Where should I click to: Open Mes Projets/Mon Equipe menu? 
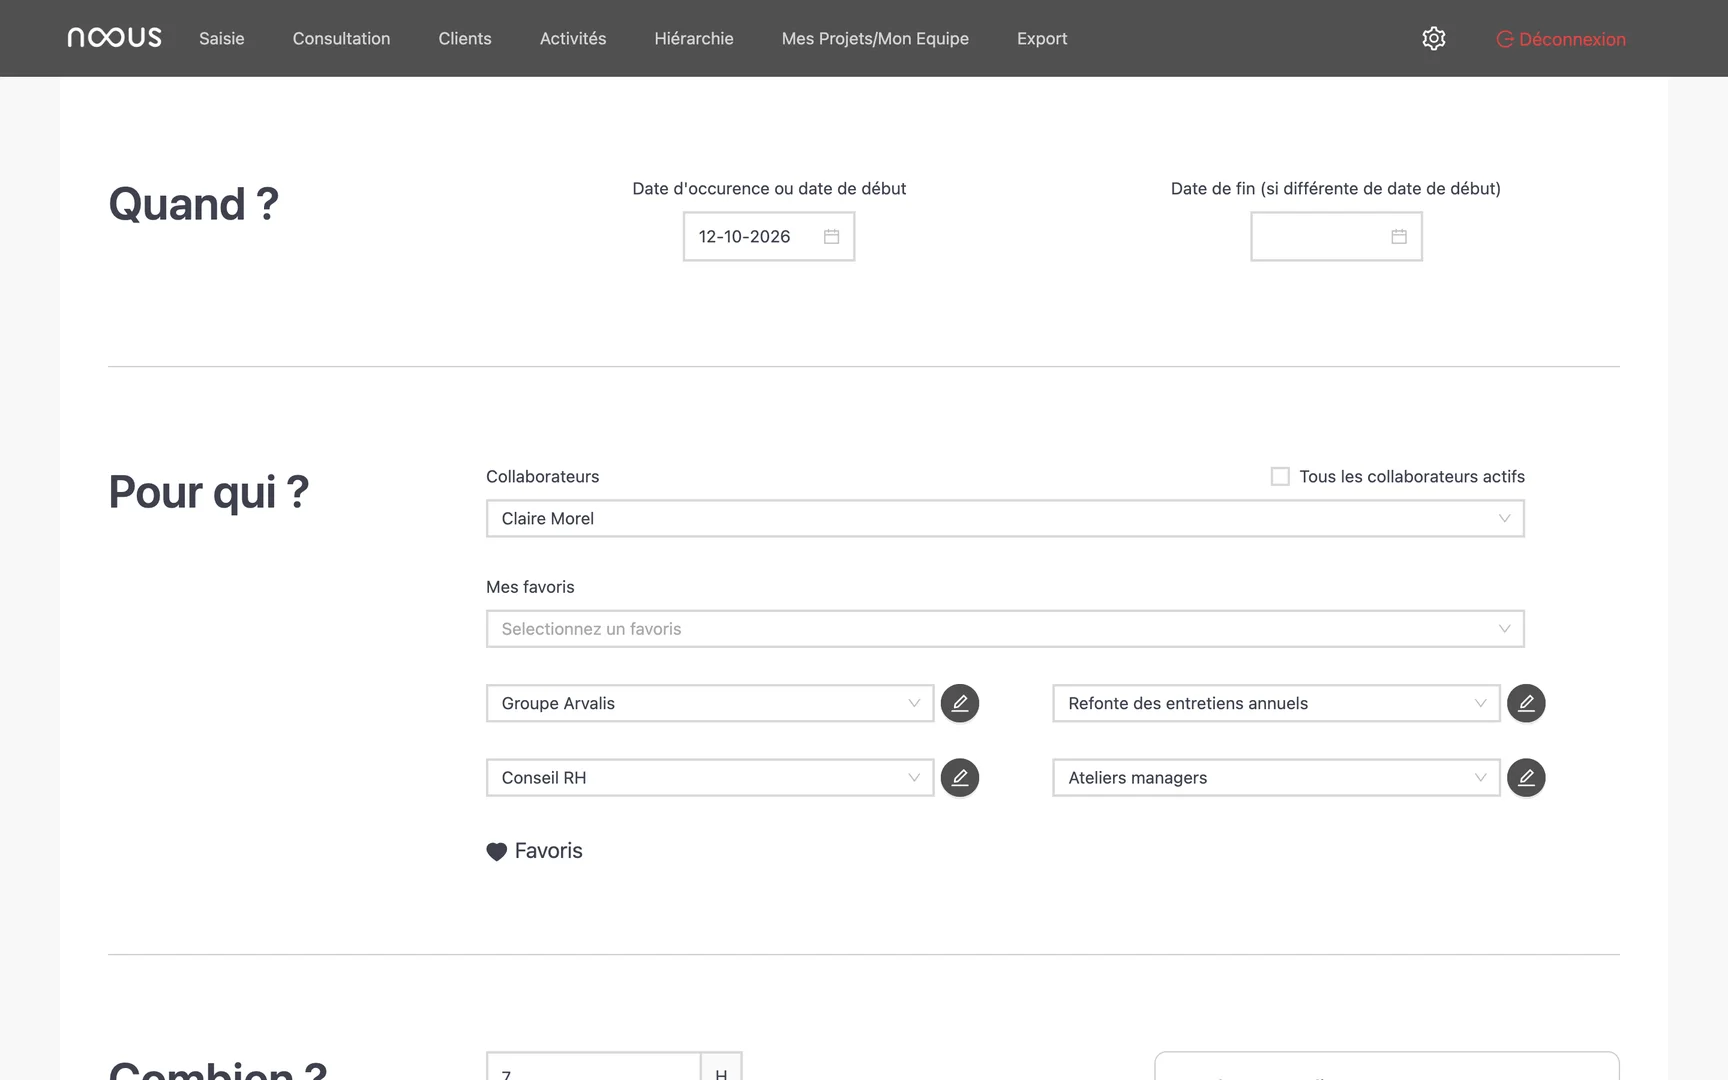(875, 38)
